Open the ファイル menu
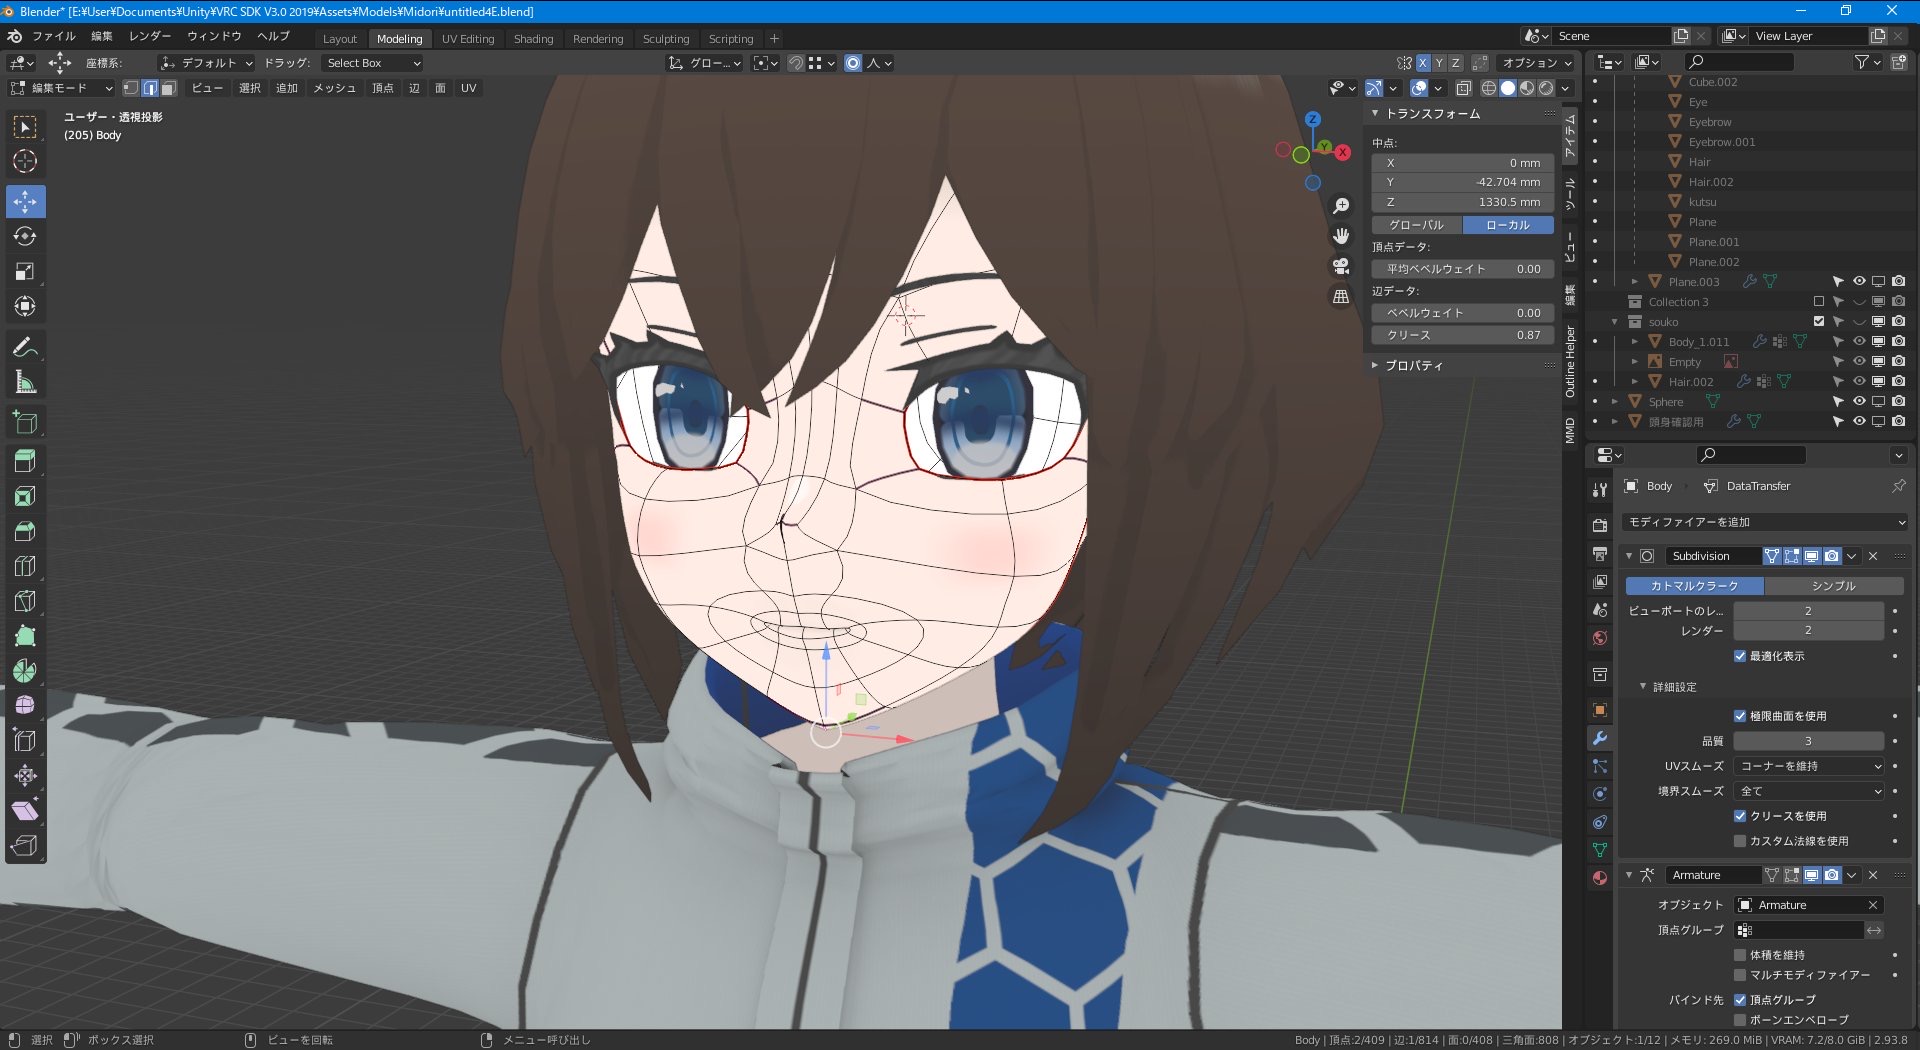This screenshot has width=1920, height=1050. coord(54,36)
